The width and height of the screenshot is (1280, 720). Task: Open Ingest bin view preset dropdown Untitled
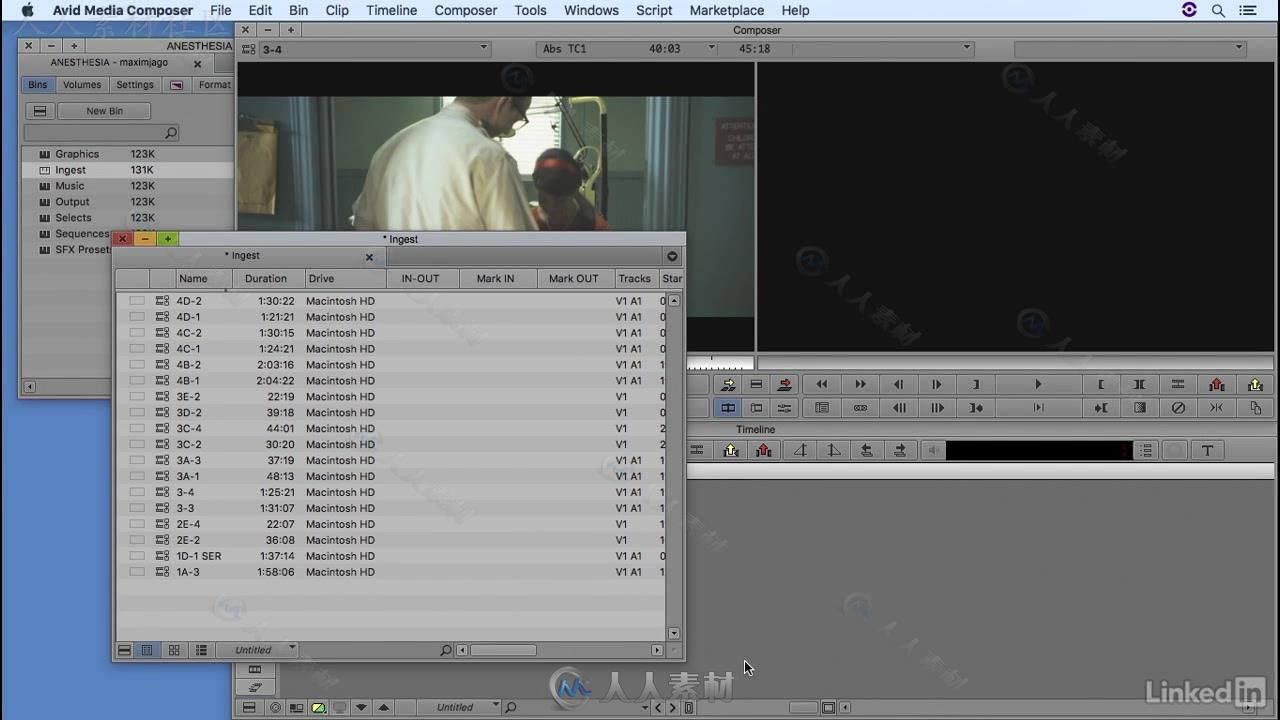click(x=258, y=650)
